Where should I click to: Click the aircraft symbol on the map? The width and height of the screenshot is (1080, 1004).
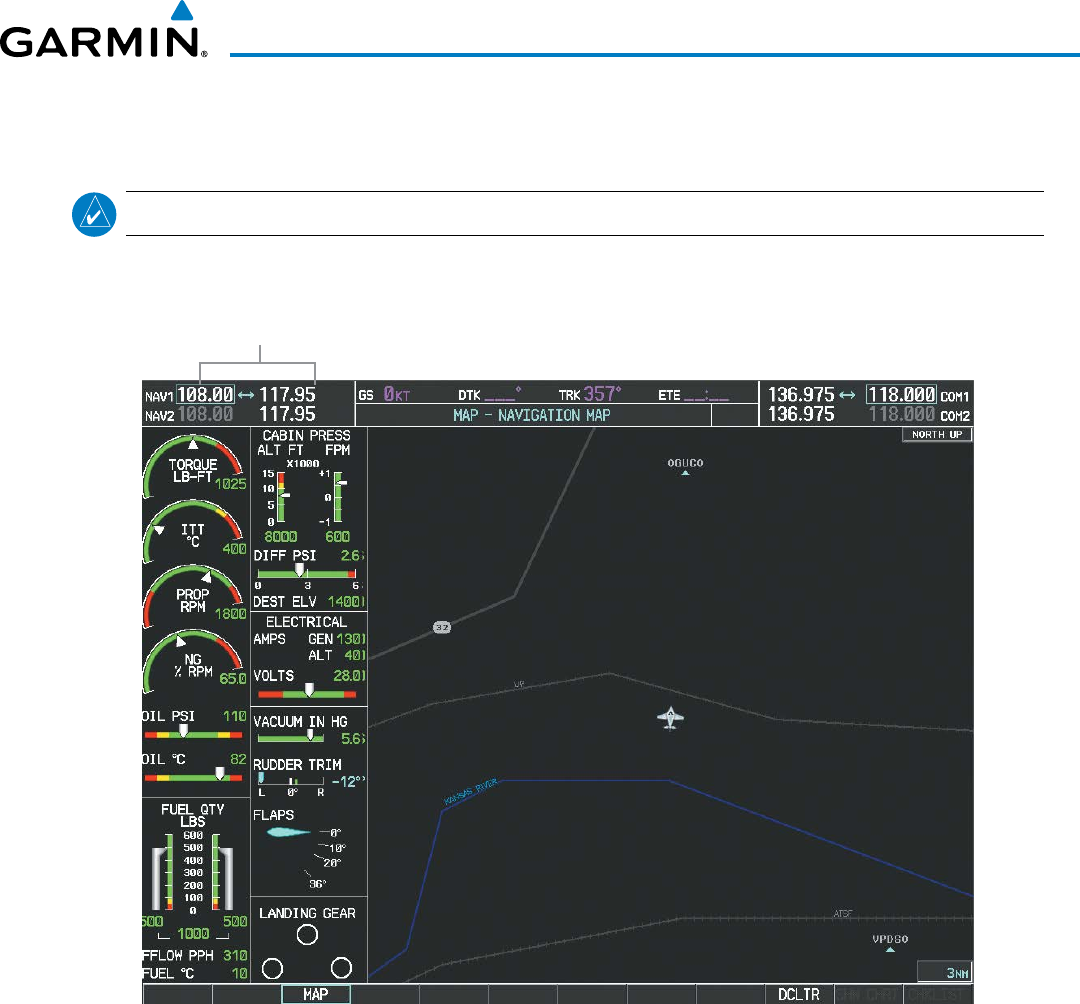pyautogui.click(x=670, y=718)
